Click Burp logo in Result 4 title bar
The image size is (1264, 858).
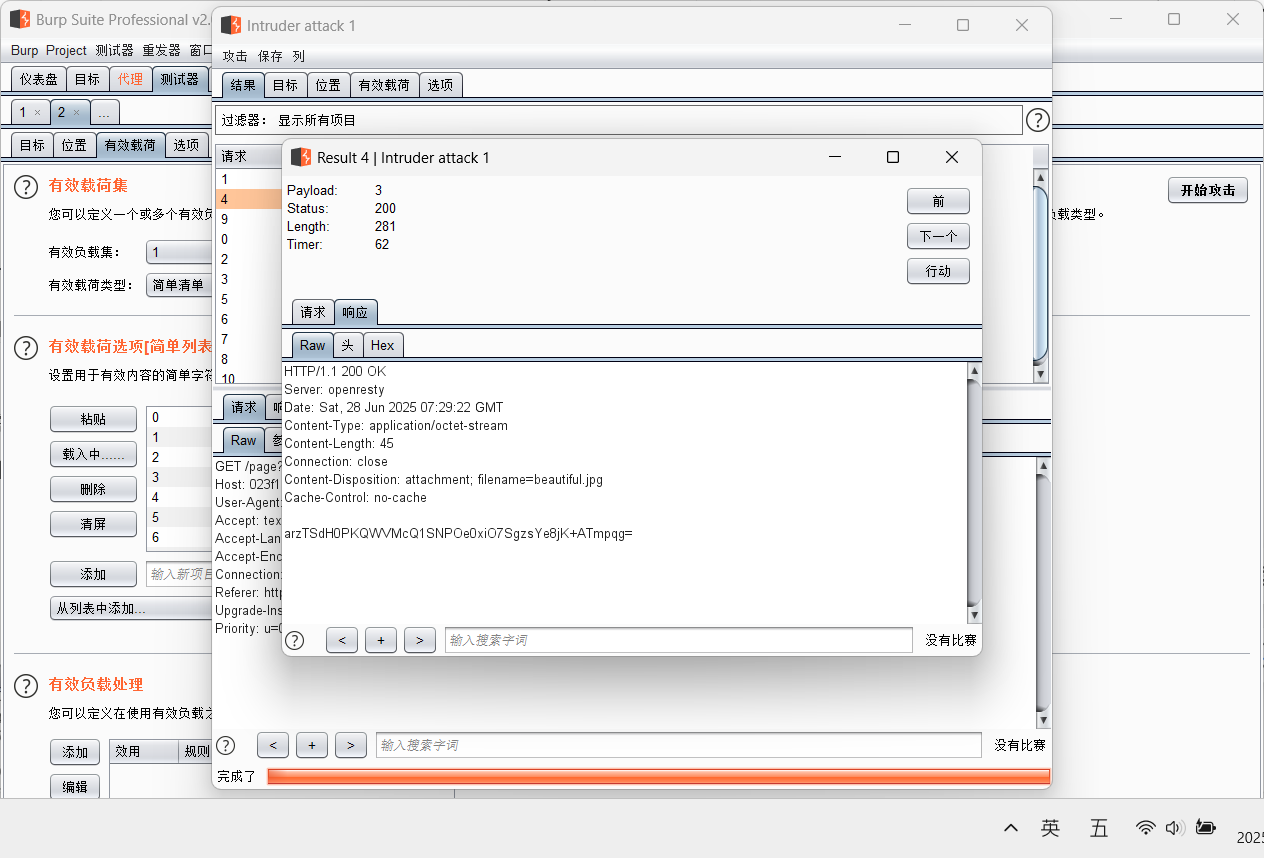(301, 157)
